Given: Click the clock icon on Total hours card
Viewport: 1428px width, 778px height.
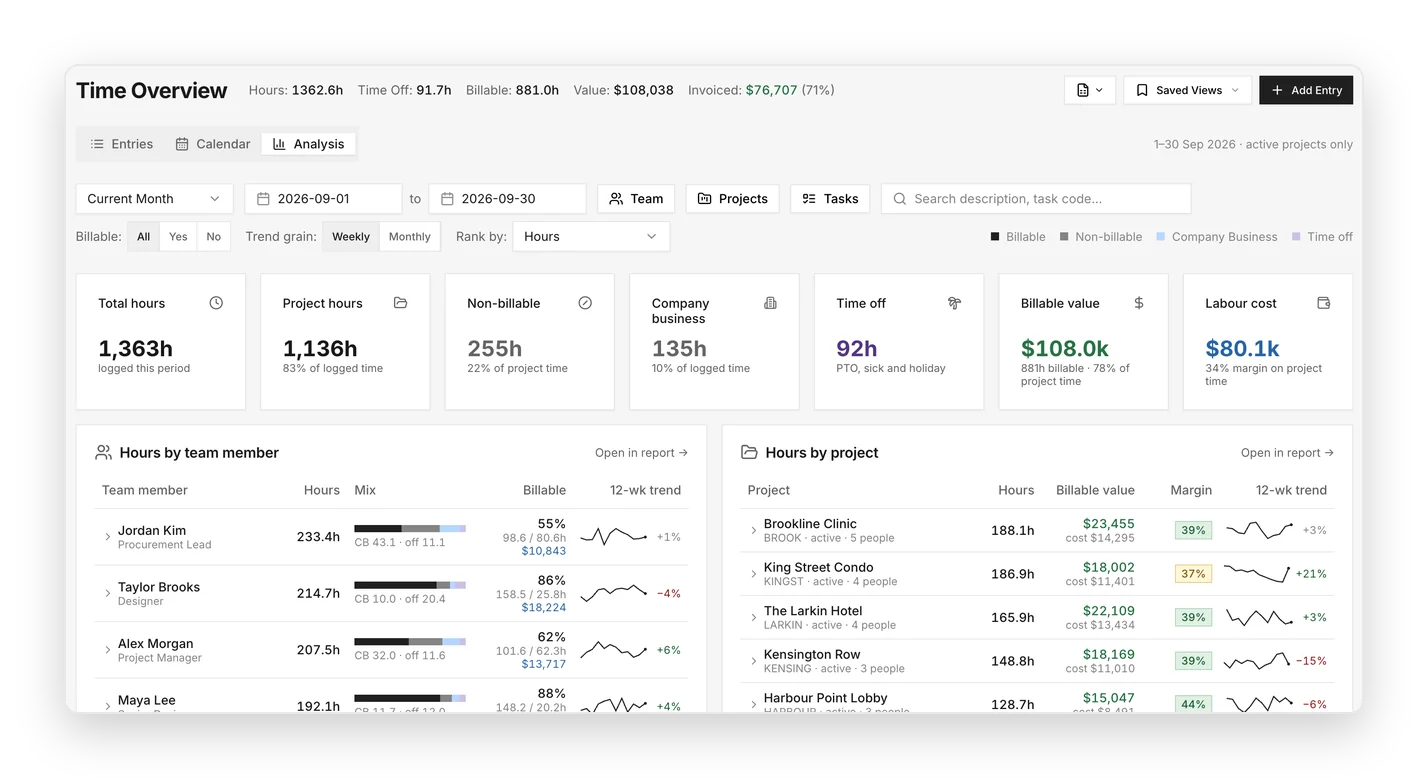Looking at the screenshot, I should [x=216, y=303].
